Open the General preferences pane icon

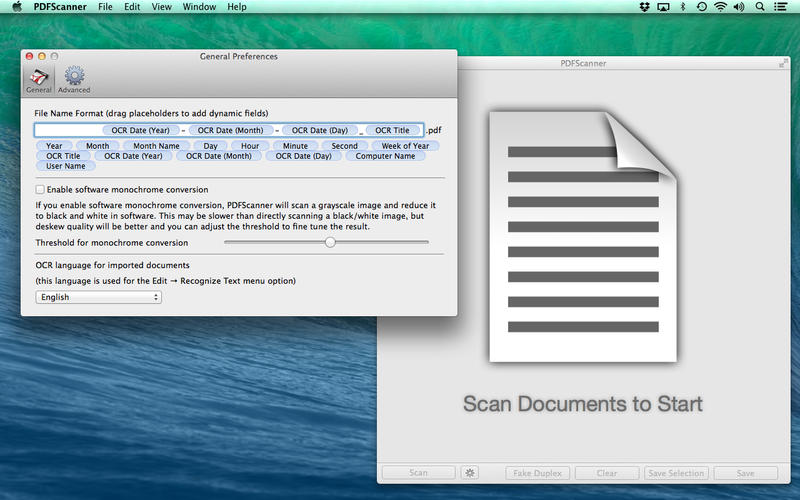click(38, 80)
